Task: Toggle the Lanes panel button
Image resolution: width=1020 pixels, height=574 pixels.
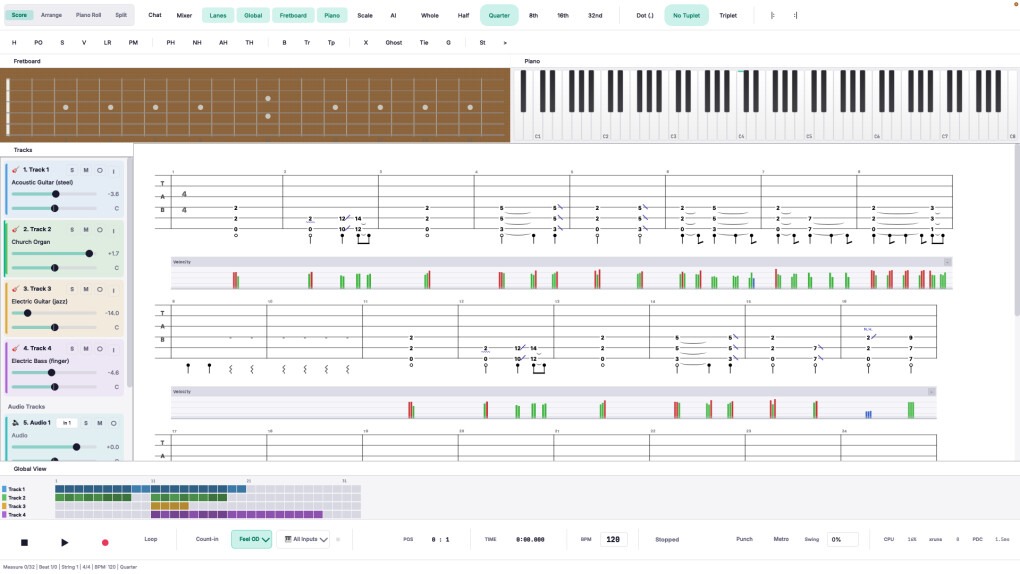Action: pyautogui.click(x=218, y=16)
